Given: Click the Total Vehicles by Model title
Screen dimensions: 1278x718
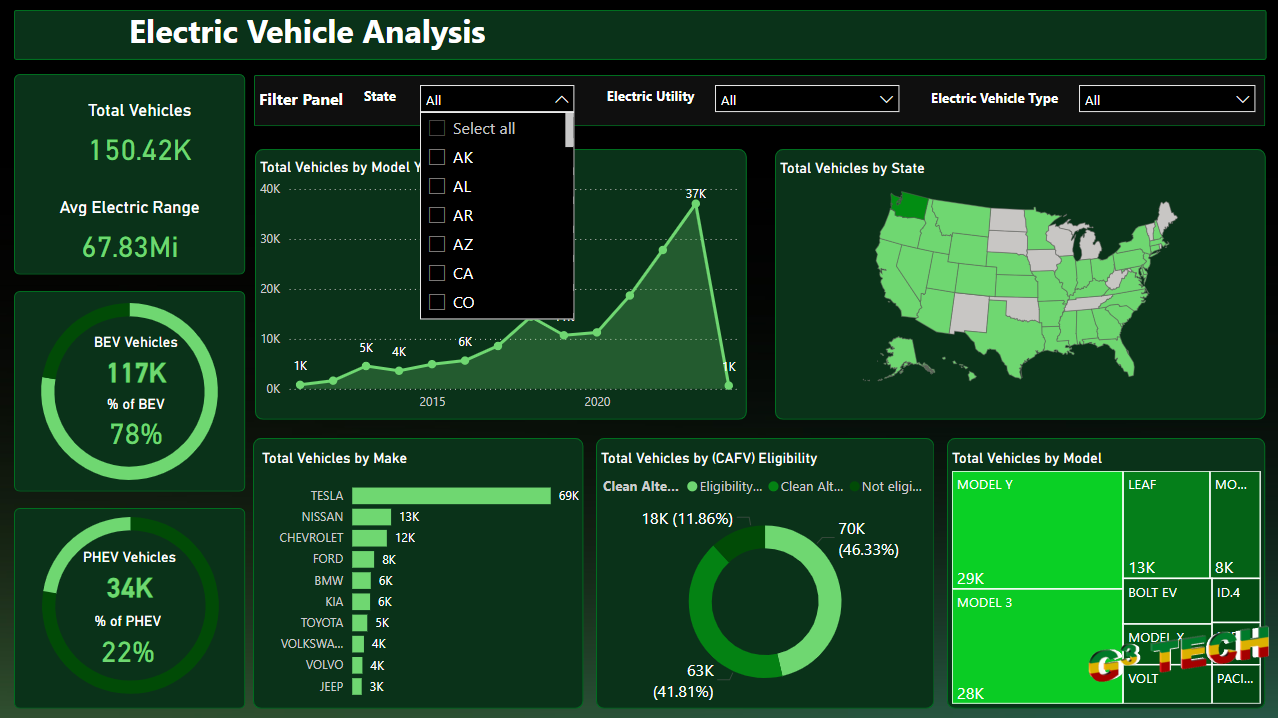Looking at the screenshot, I should (x=1027, y=458).
